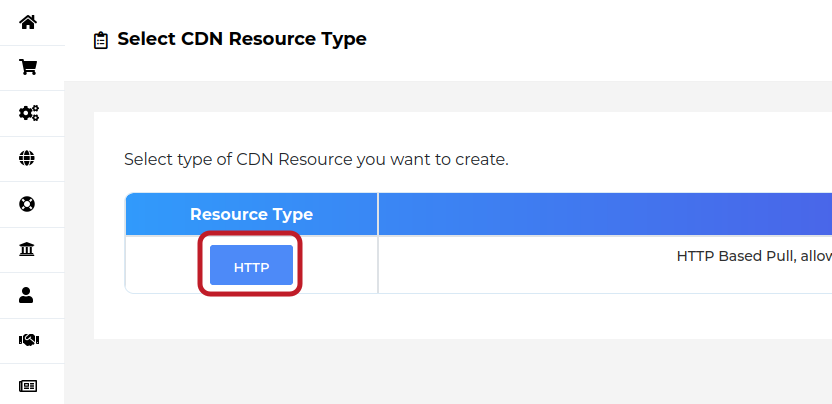
Task: Open the billing bank building icon
Action: pos(27,249)
